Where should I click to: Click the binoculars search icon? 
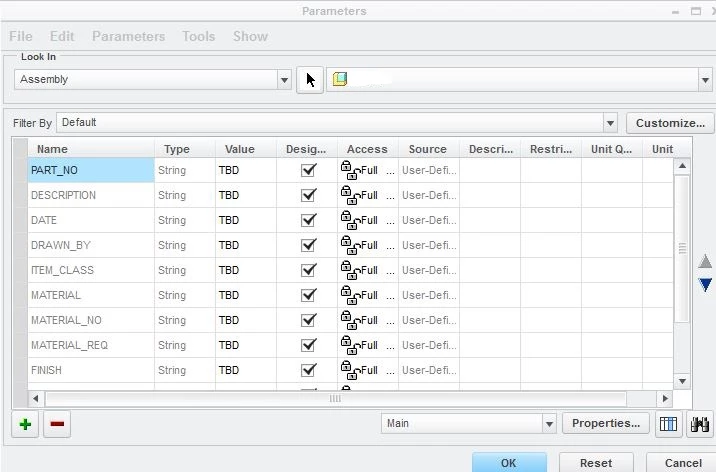[700, 424]
